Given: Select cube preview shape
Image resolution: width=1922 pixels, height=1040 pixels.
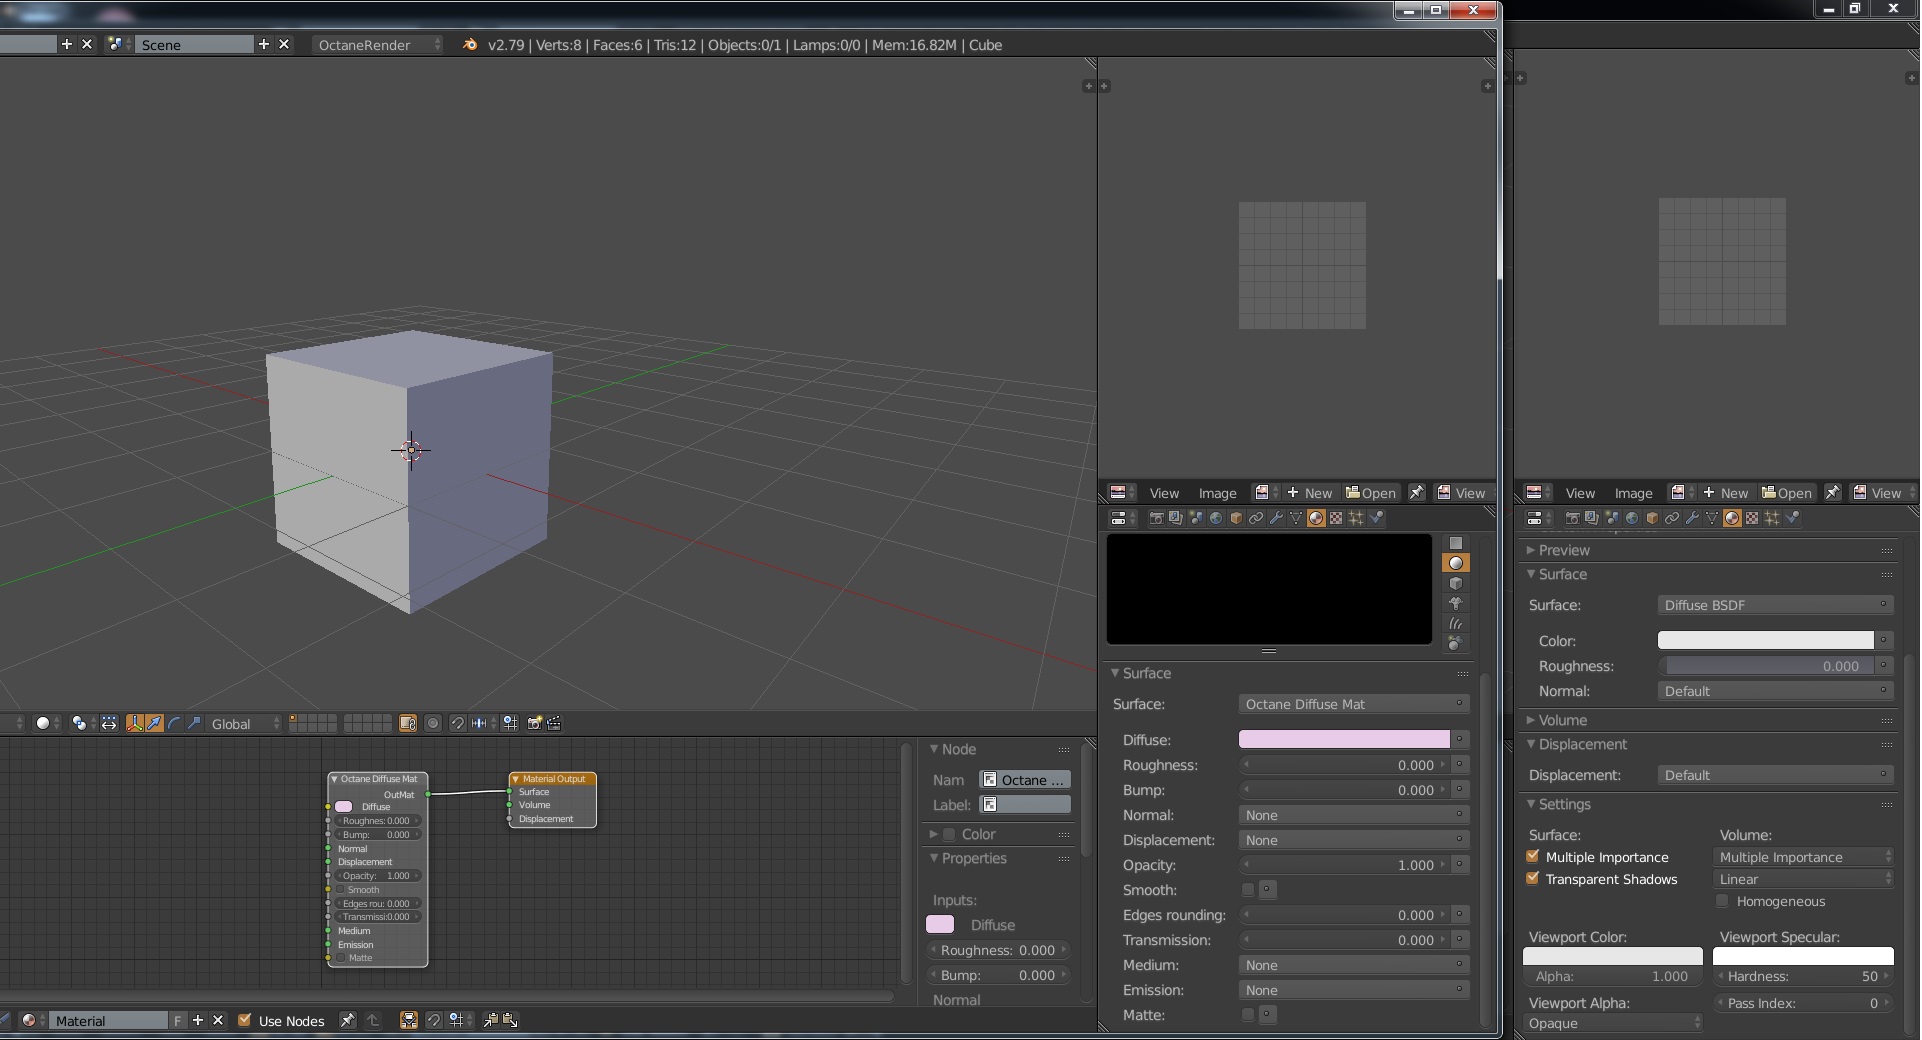Looking at the screenshot, I should [x=1456, y=583].
